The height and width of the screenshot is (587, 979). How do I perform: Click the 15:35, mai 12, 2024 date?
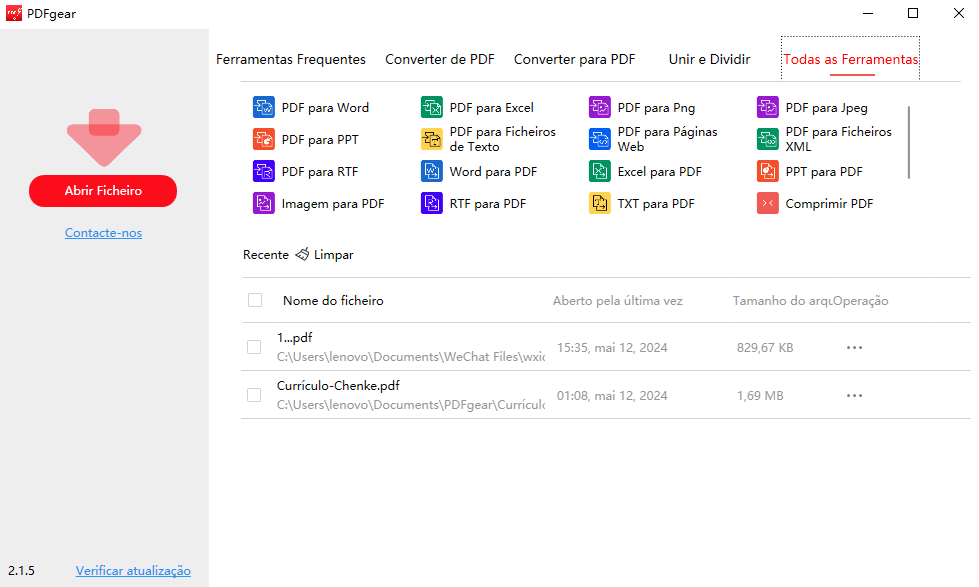pos(612,348)
